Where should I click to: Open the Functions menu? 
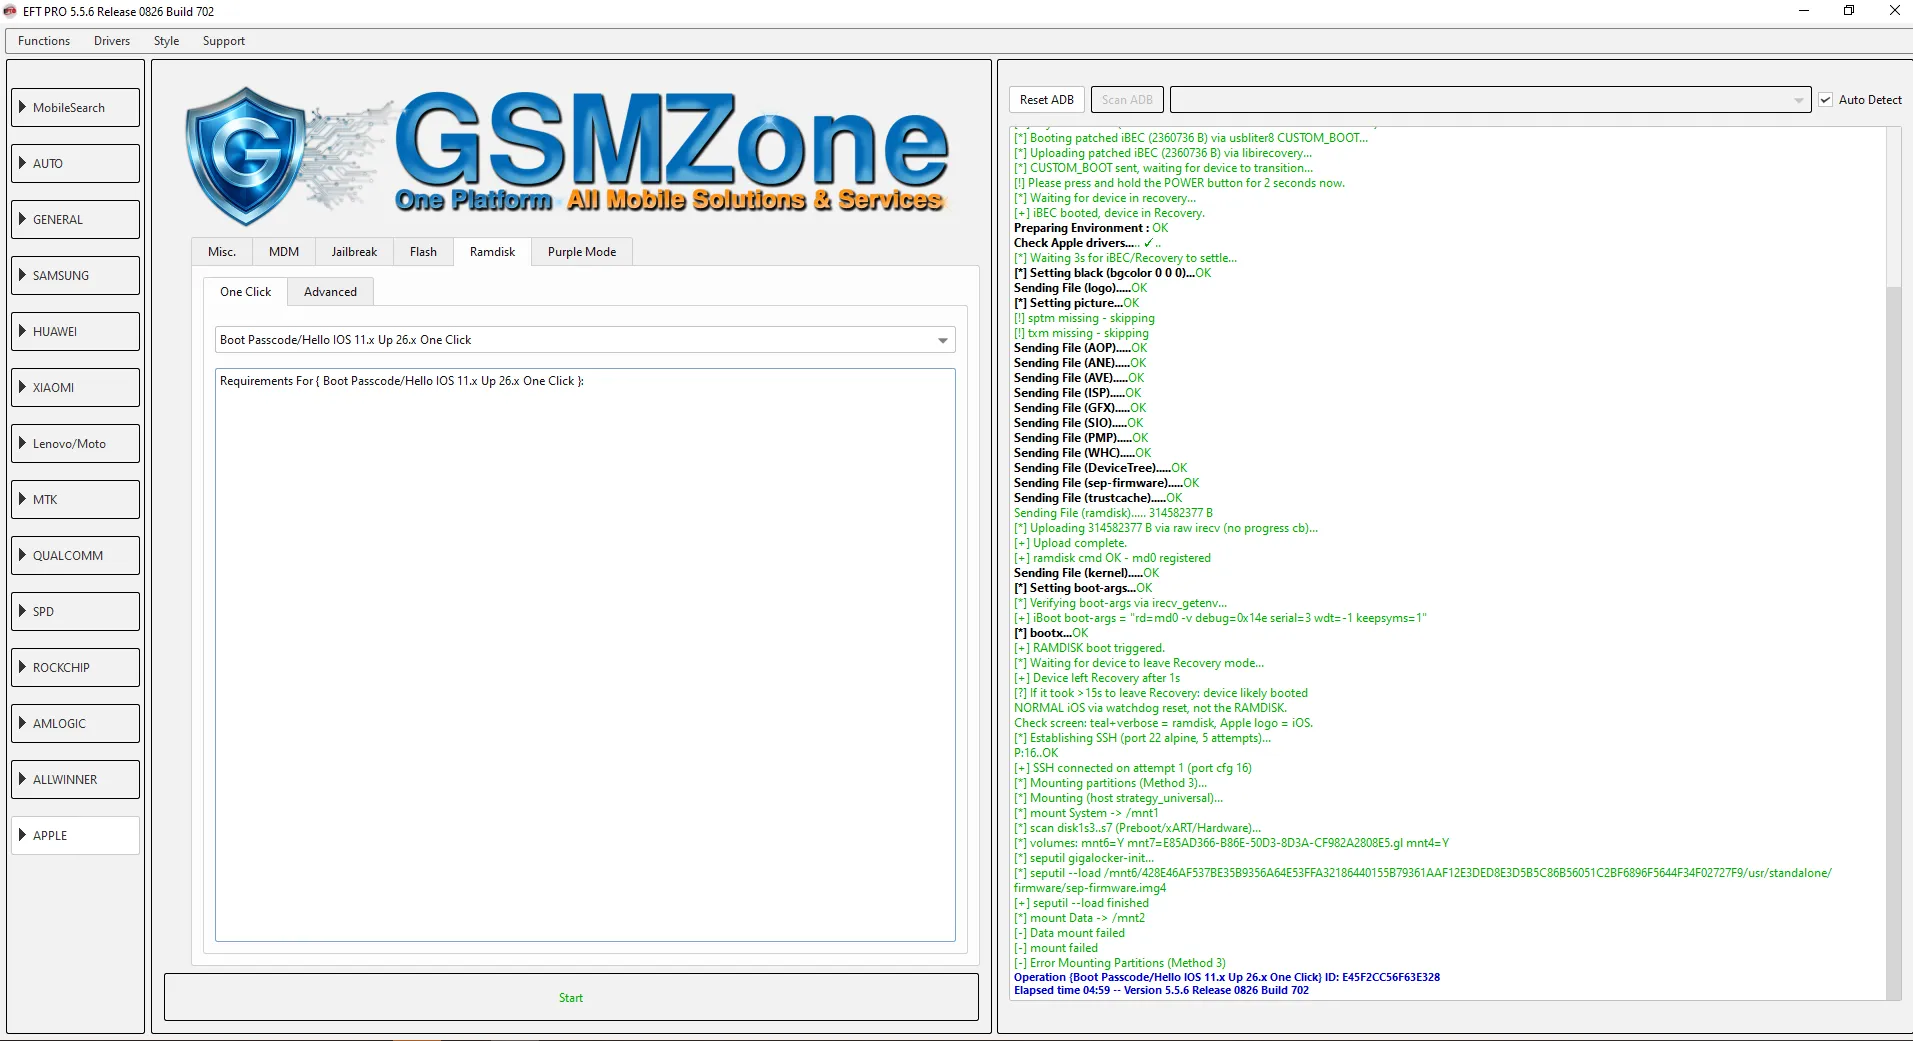click(x=44, y=41)
